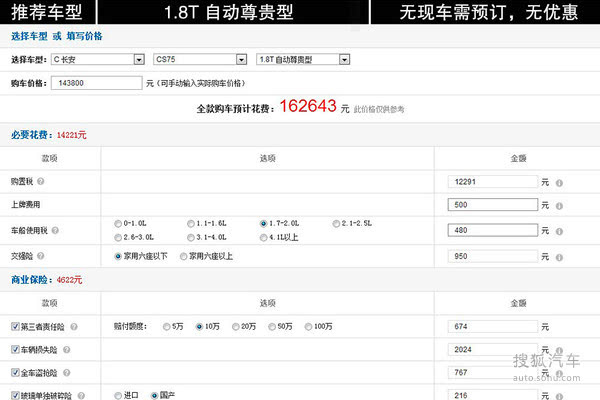Choose 20万 compensation limit option
Viewport: 600px width, 400px height.
pyautogui.click(x=235, y=326)
